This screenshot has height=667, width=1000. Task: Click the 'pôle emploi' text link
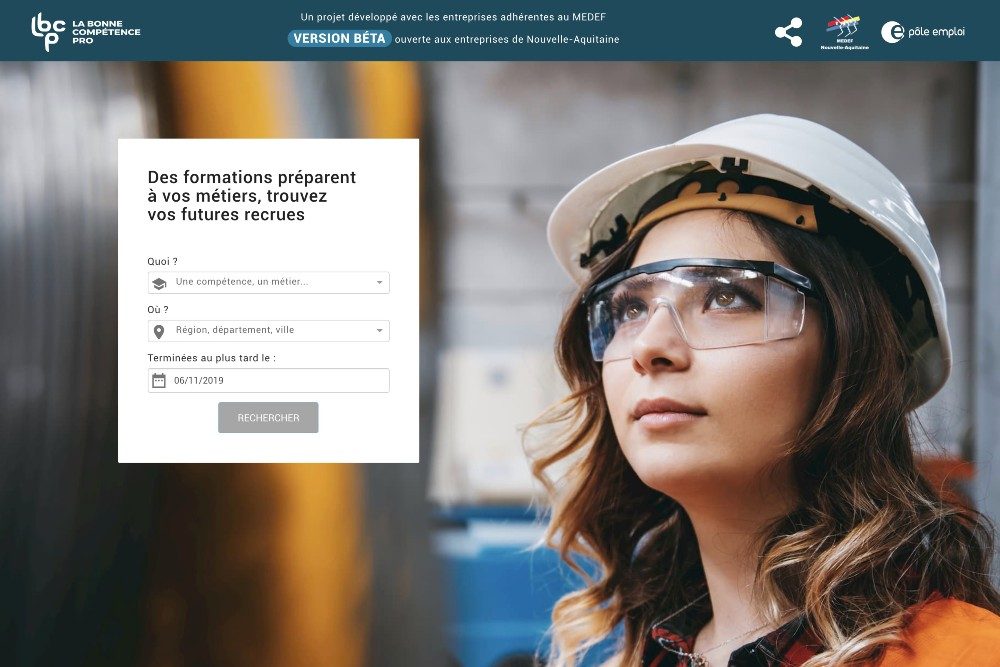coord(936,32)
